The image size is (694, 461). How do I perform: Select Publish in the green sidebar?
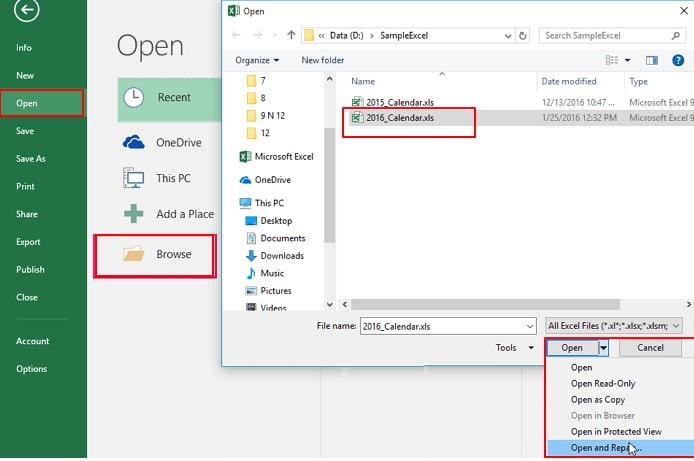pyautogui.click(x=30, y=269)
